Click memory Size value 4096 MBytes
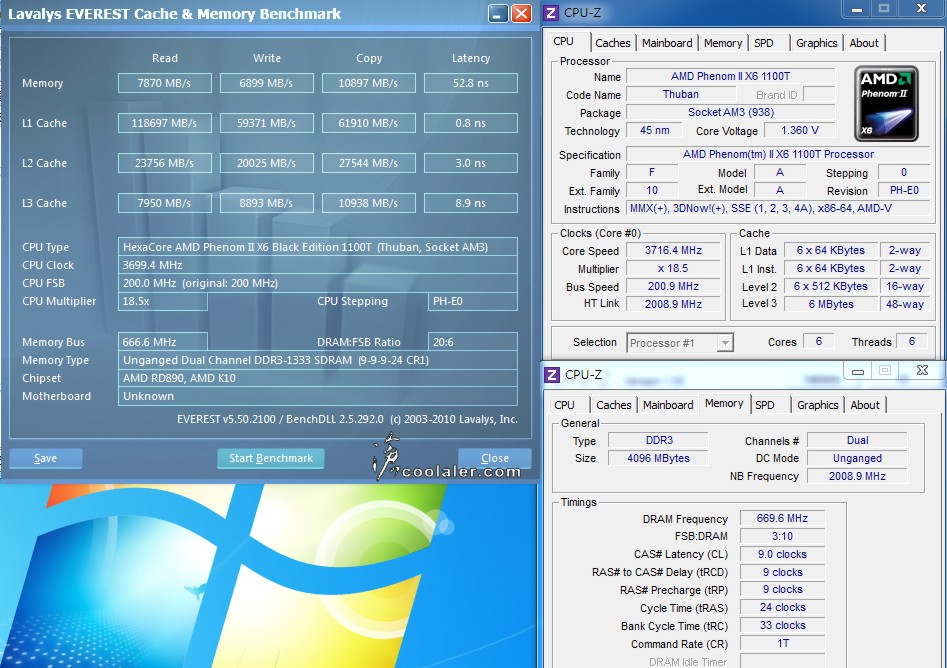The width and height of the screenshot is (947, 668). [658, 458]
